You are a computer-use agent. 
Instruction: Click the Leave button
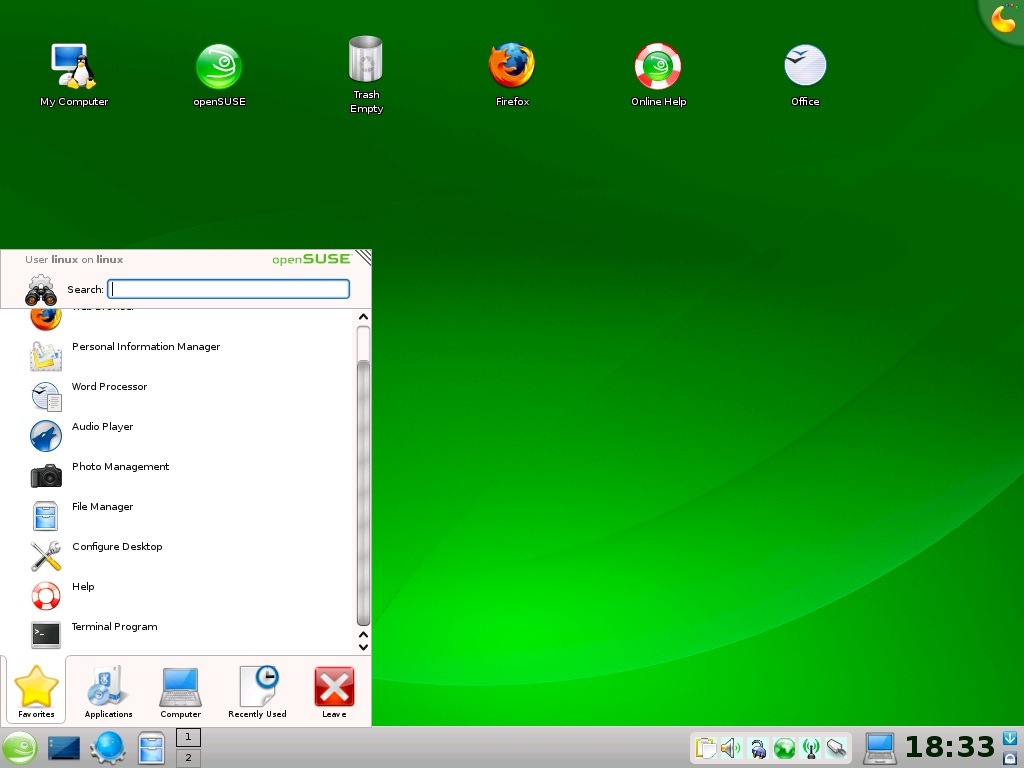(x=333, y=692)
